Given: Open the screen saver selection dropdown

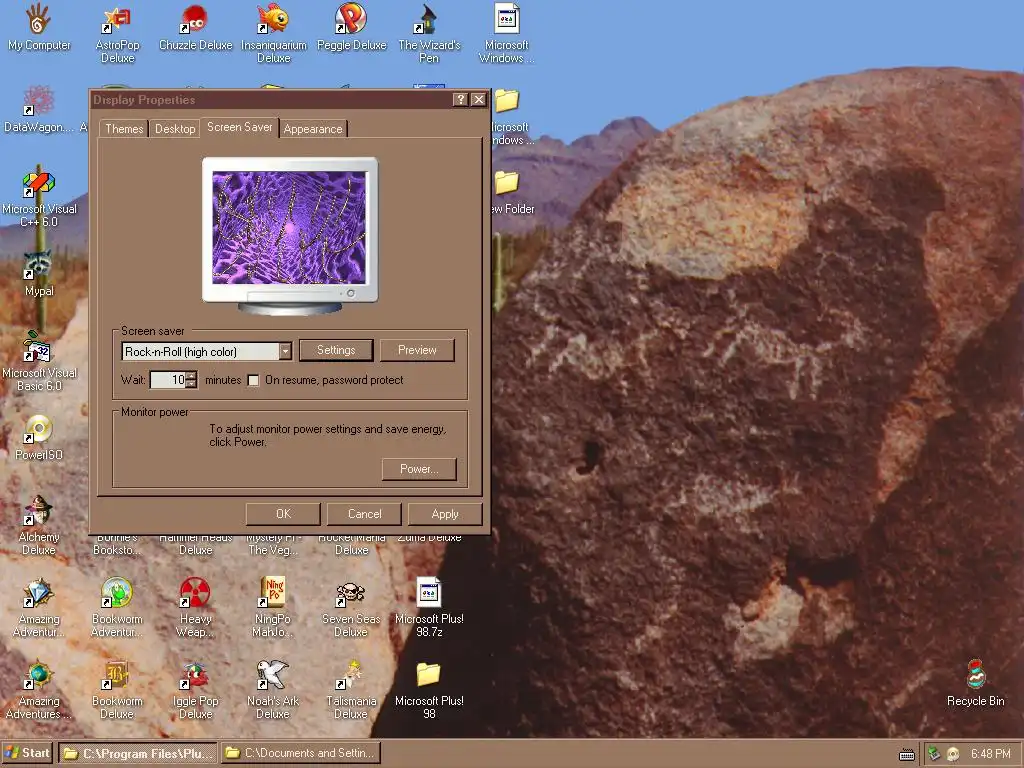Looking at the screenshot, I should pyautogui.click(x=285, y=351).
